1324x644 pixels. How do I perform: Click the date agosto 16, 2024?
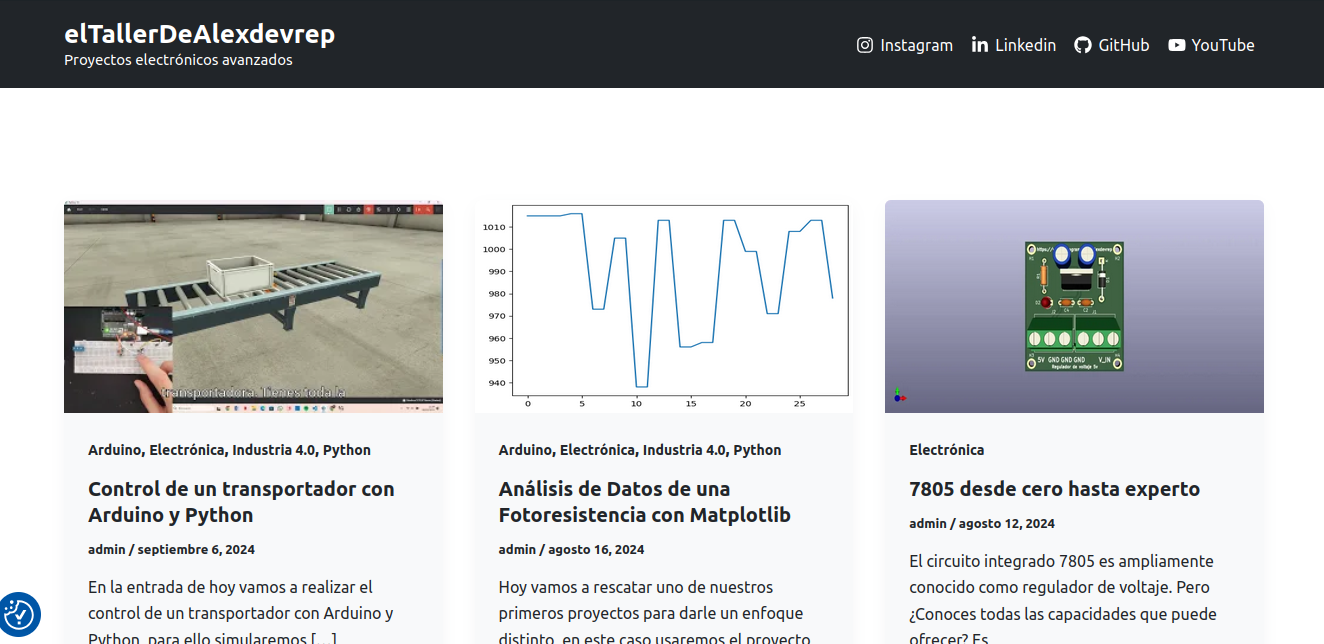[x=596, y=549]
